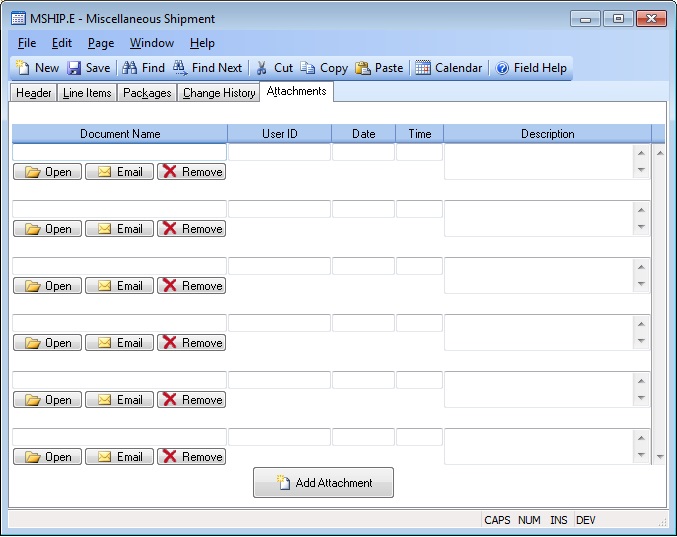
Task: Click the Save toolbar icon
Action: [x=74, y=68]
